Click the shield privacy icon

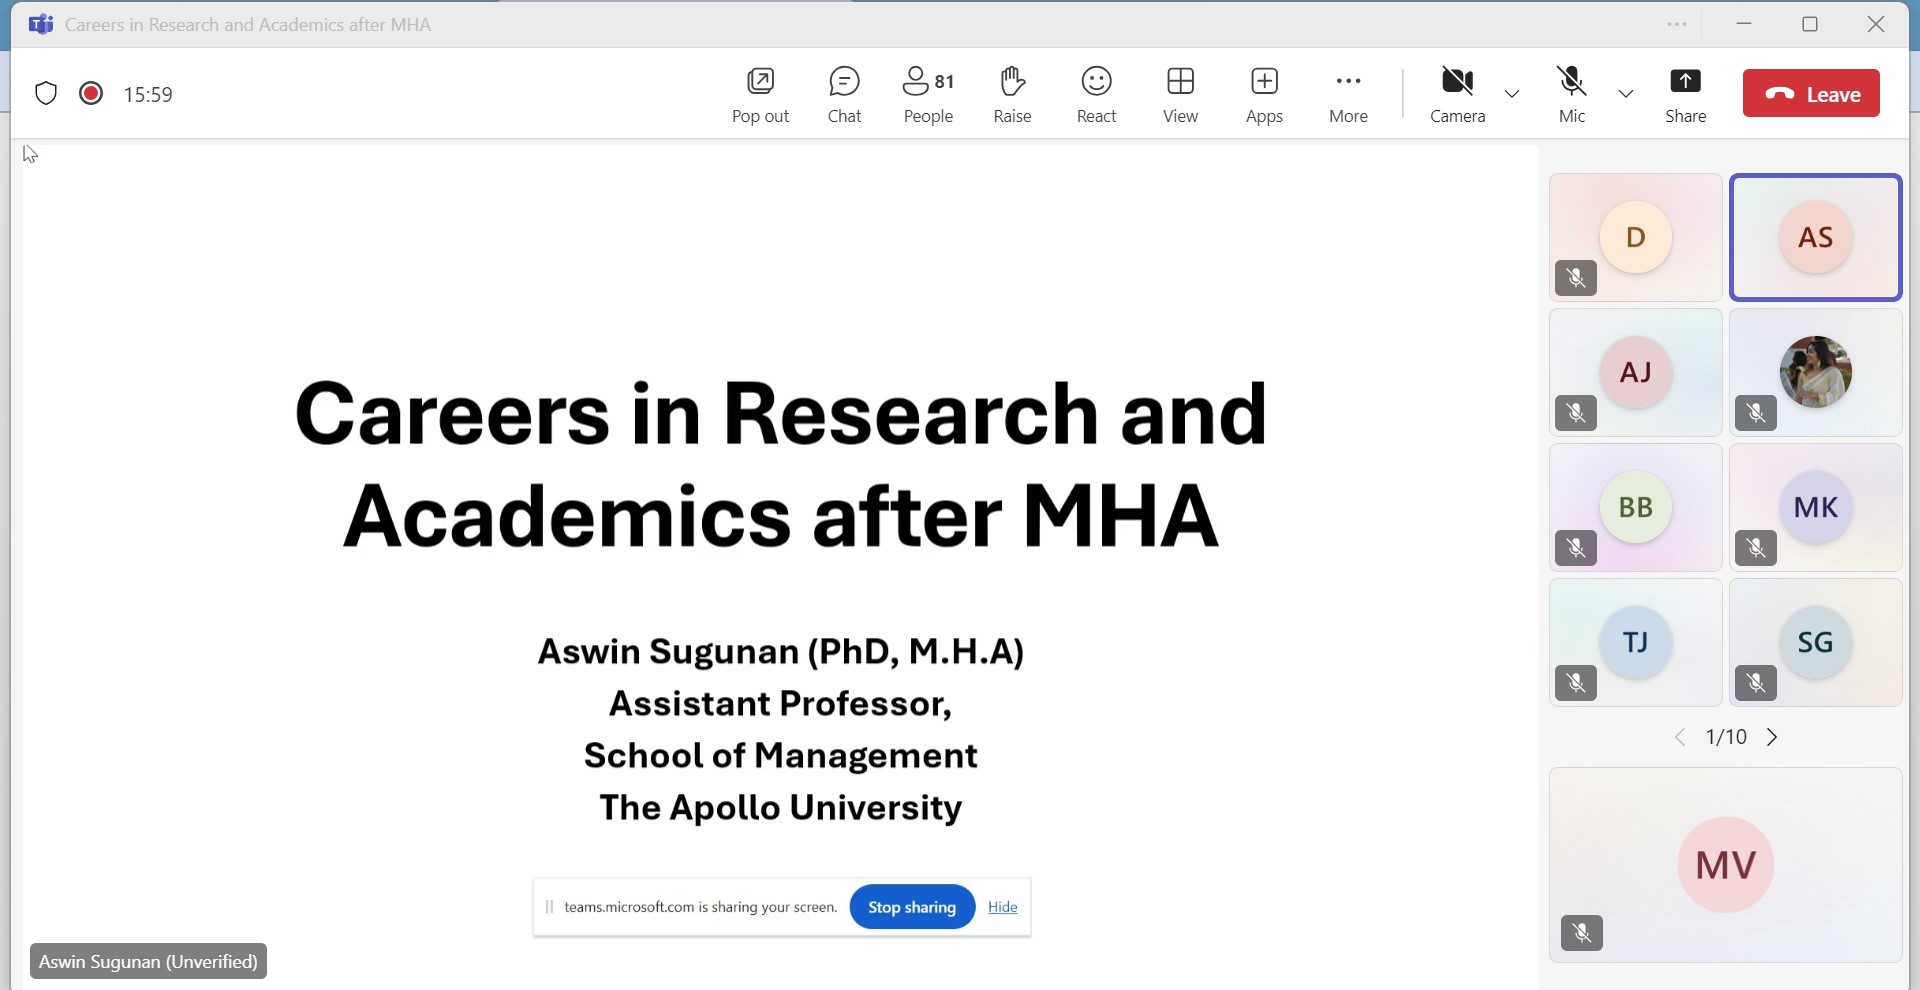click(46, 94)
